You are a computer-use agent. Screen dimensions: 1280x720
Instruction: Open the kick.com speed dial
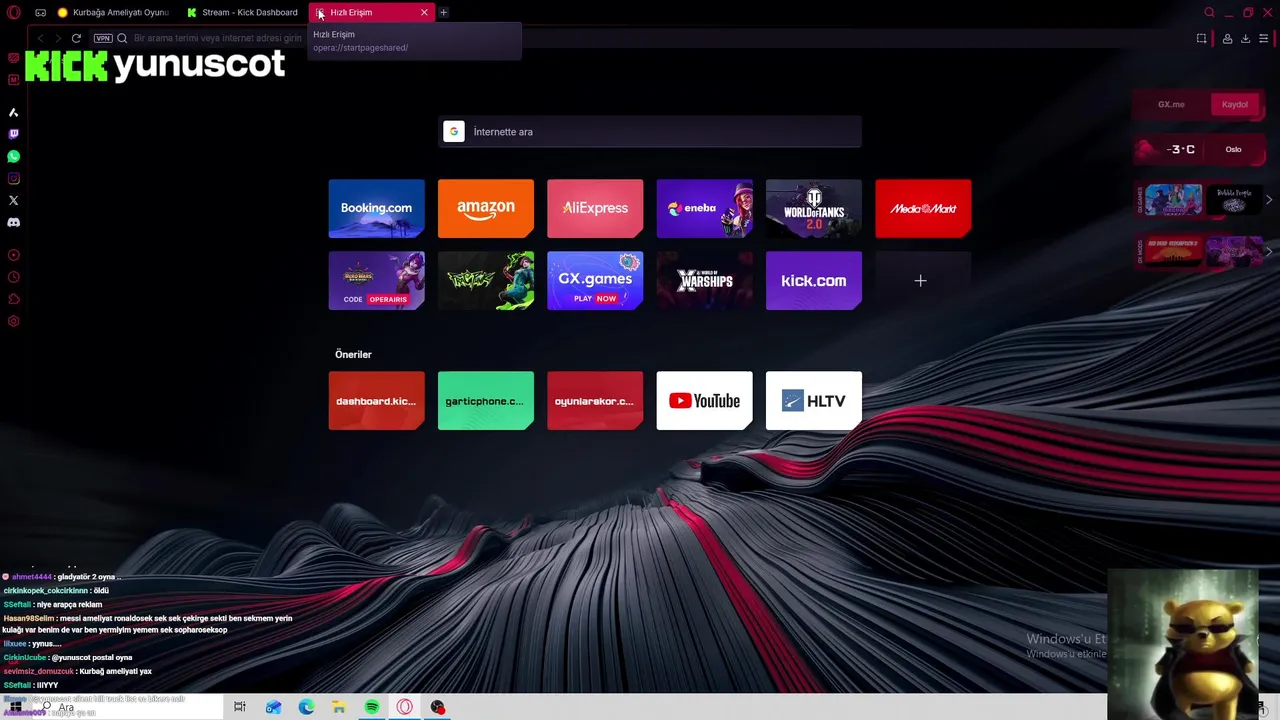click(x=814, y=280)
